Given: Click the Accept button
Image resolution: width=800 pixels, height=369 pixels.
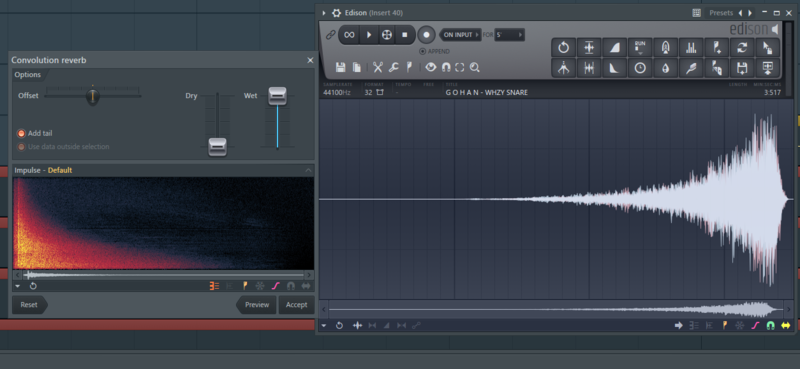Looking at the screenshot, I should pyautogui.click(x=296, y=305).
